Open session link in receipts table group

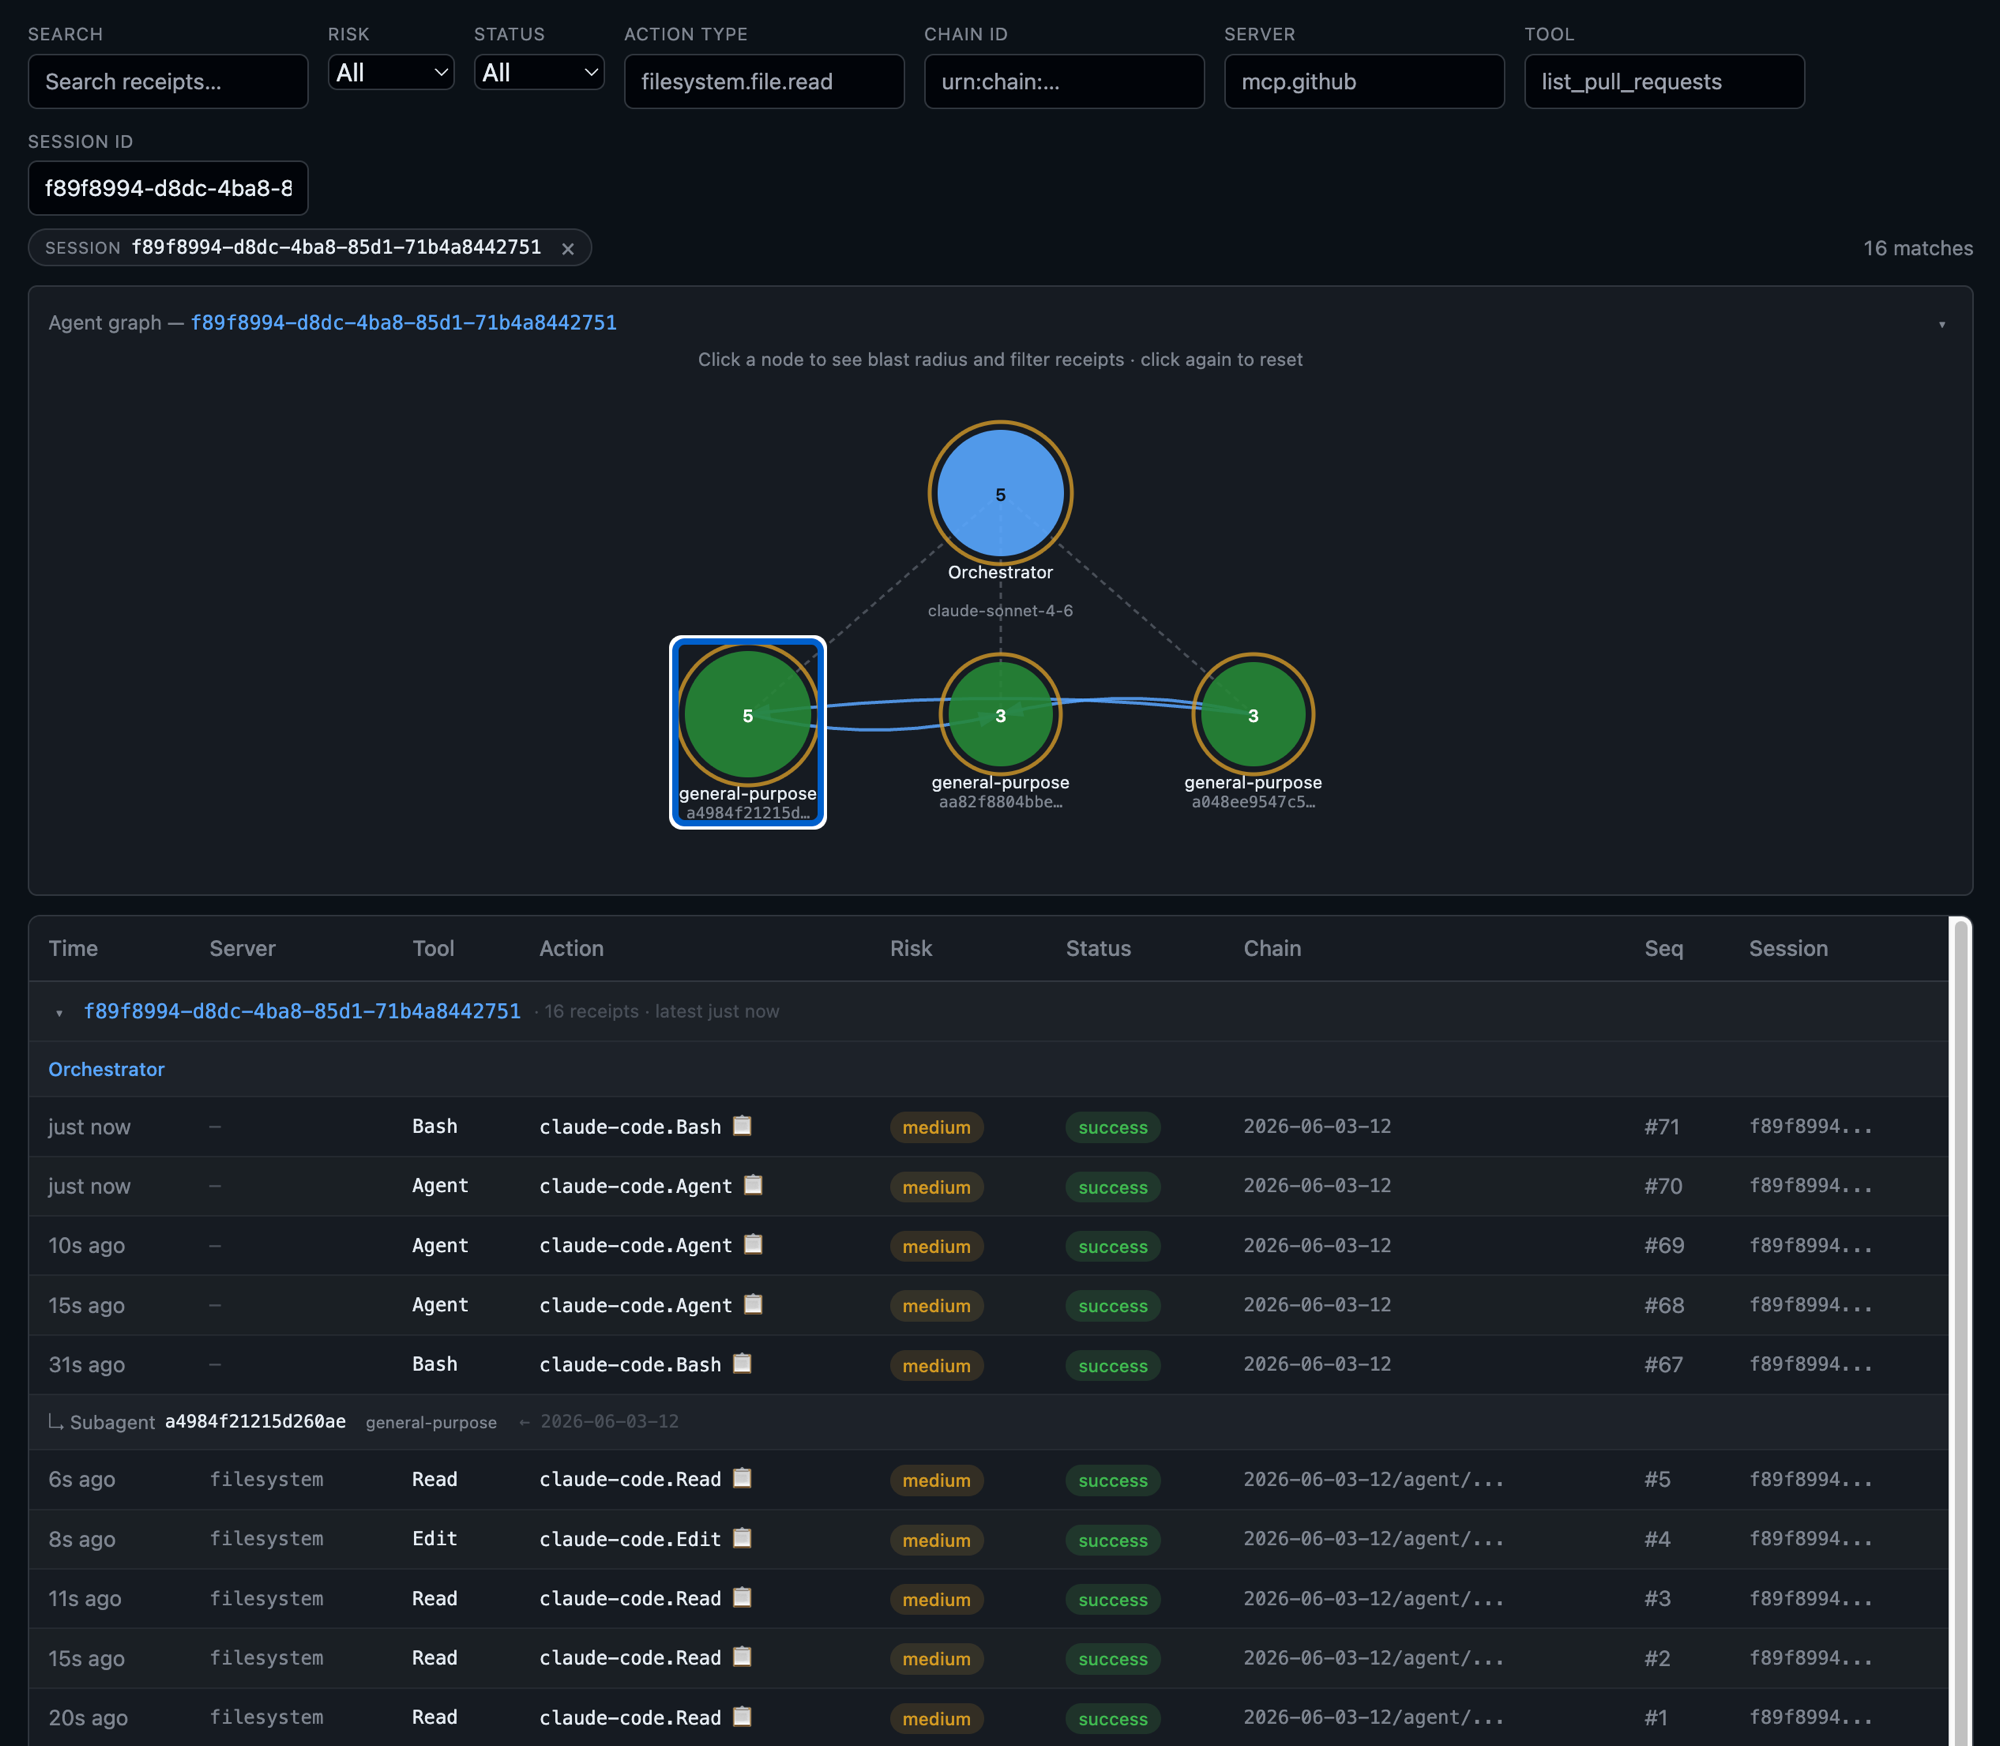coord(302,1011)
